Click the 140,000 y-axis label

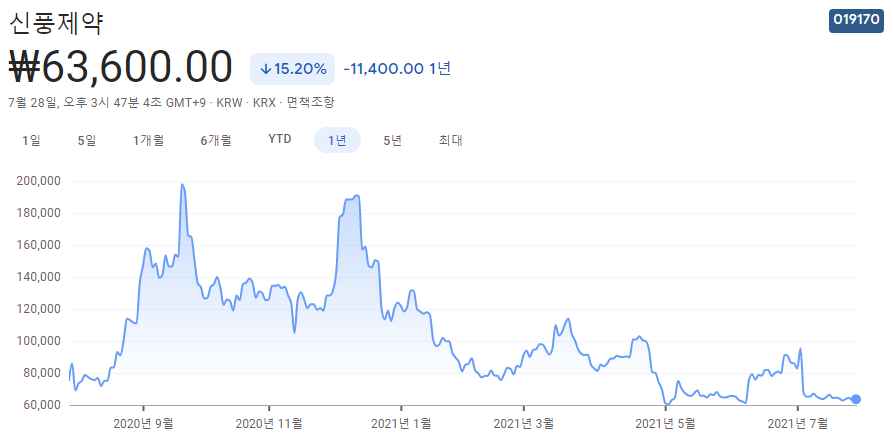click(x=40, y=277)
